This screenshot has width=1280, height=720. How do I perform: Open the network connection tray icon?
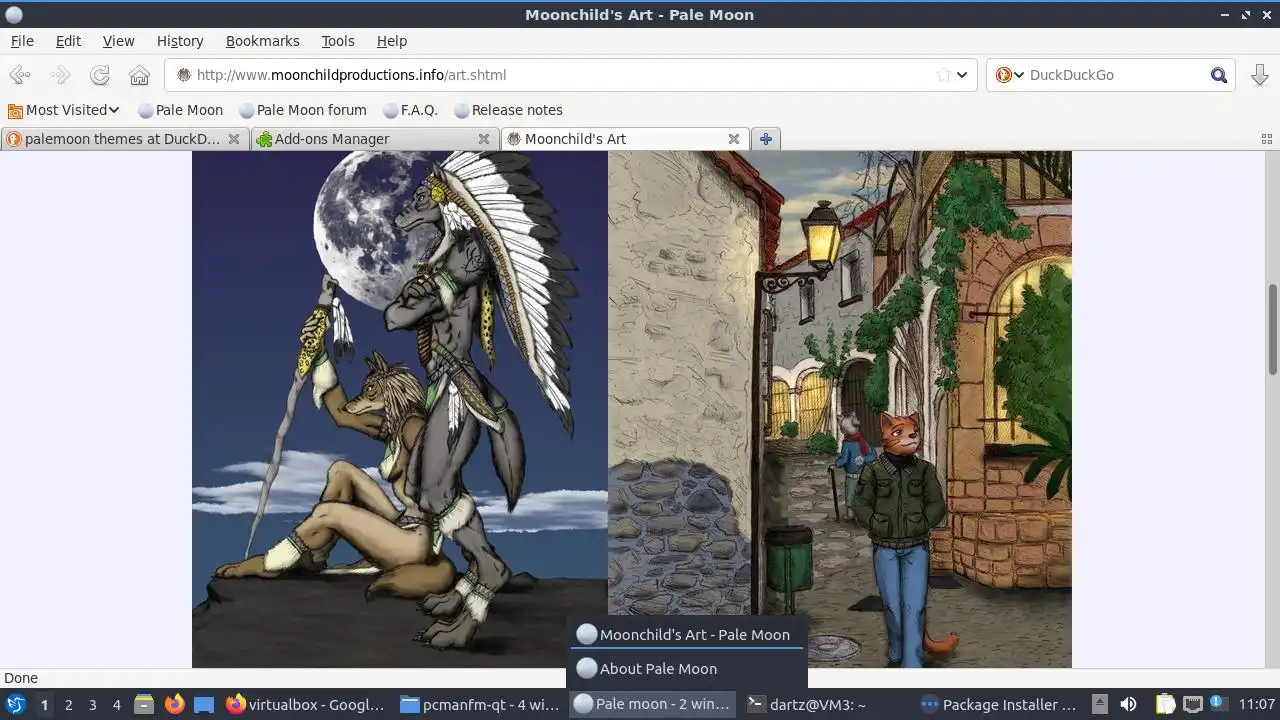click(x=1192, y=704)
